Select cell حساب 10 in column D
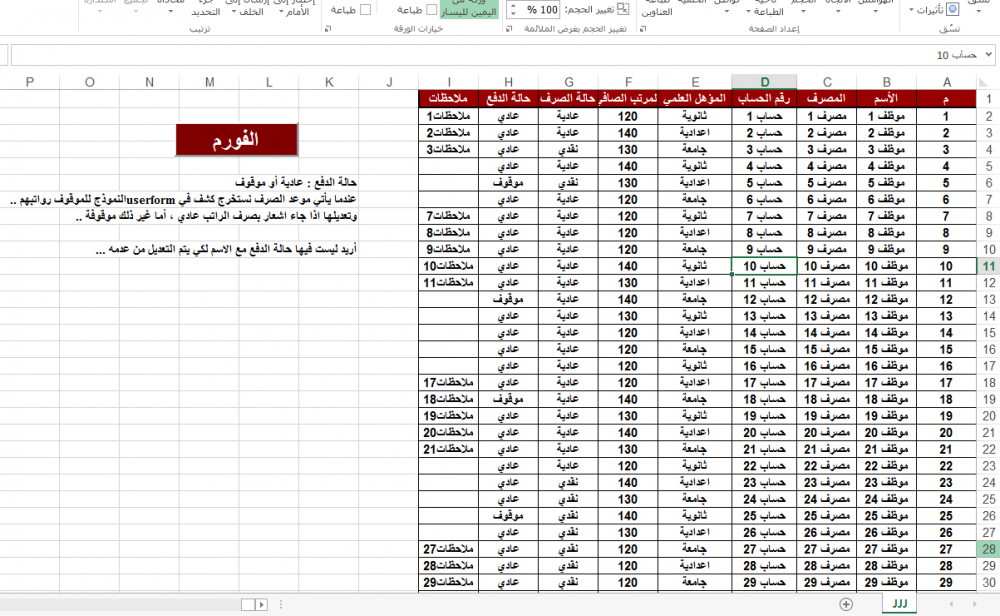This screenshot has height=616, width=1000. point(765,266)
